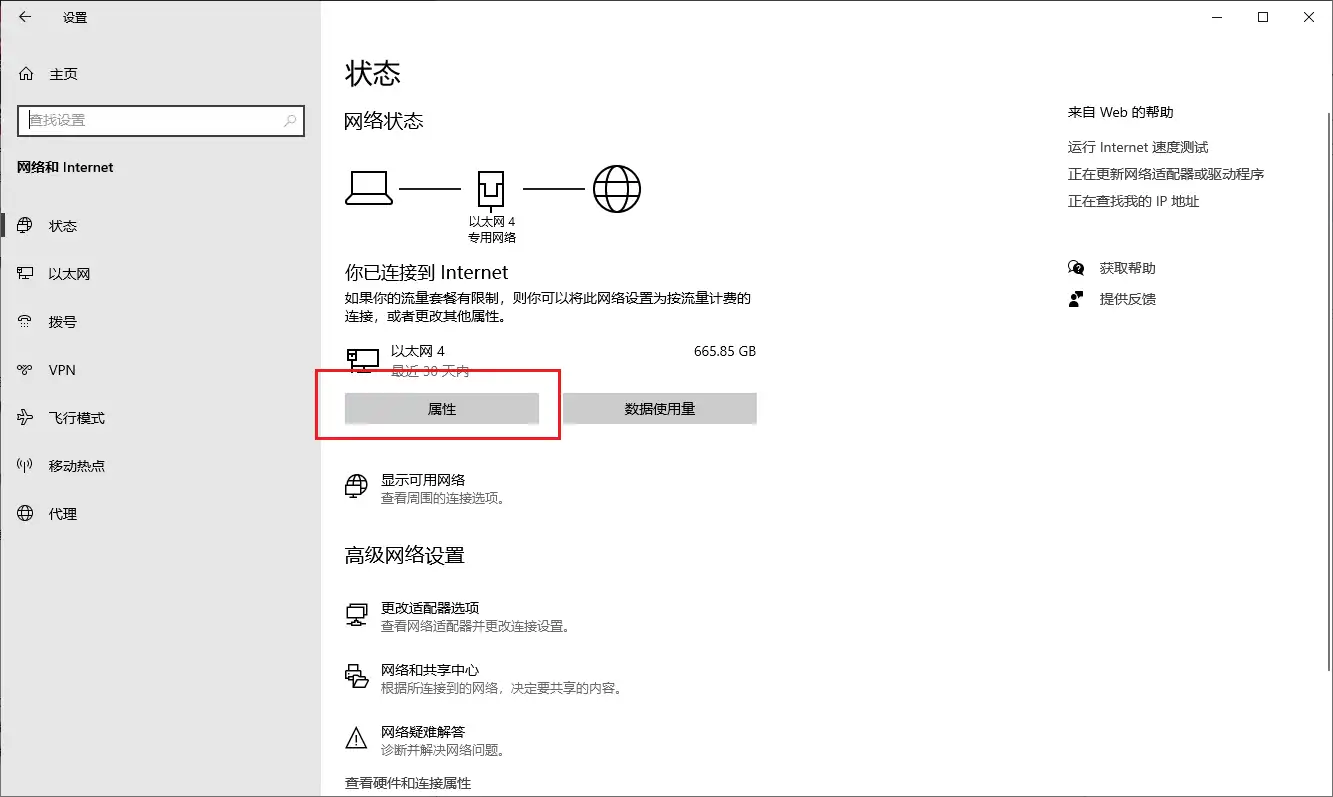The image size is (1333, 797).
Task: Click 正在更新网络适配器或驱动程序 help link
Action: point(1166,174)
